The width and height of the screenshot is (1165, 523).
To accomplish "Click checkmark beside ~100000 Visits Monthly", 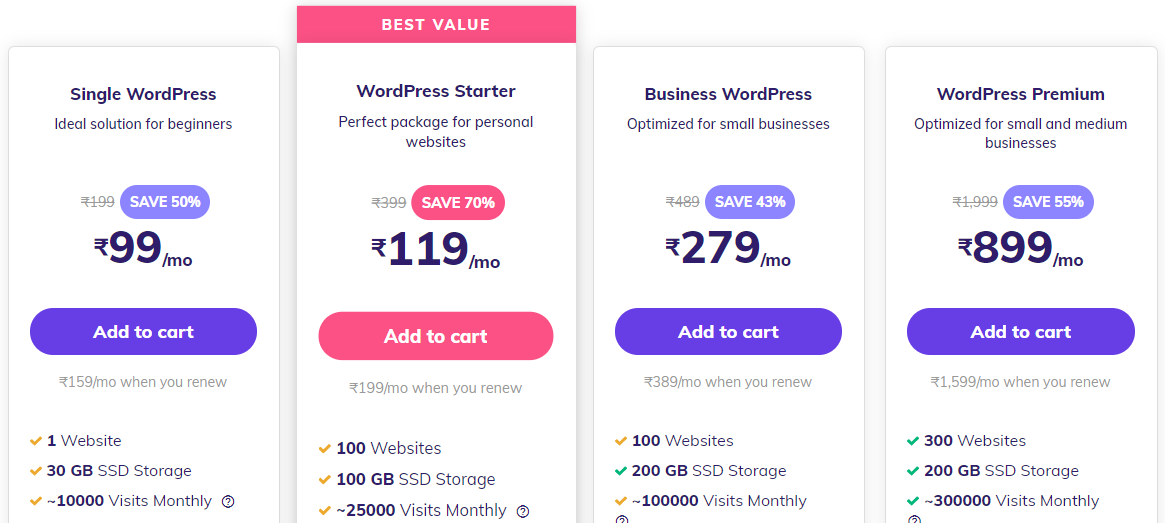I will click(621, 501).
